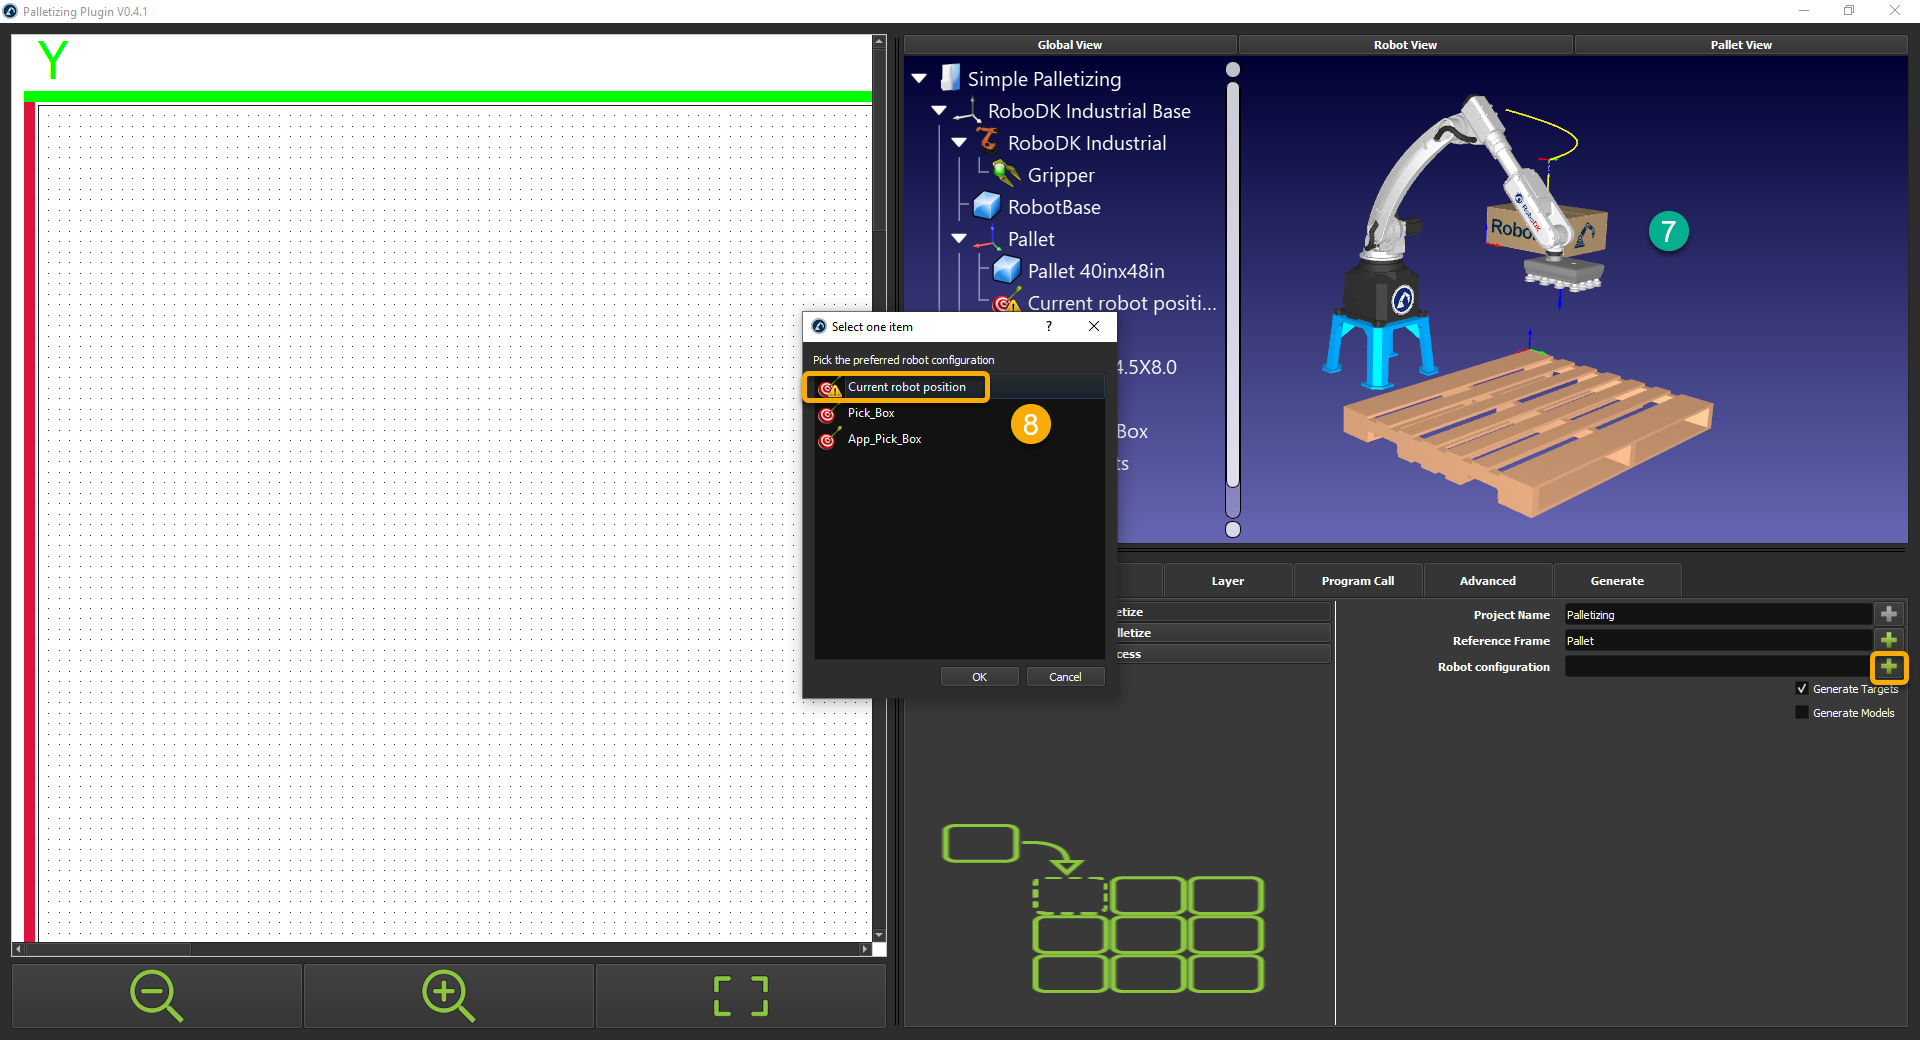Click the fit-to-view icon at the bottom
The height and width of the screenshot is (1040, 1920).
[x=739, y=995]
